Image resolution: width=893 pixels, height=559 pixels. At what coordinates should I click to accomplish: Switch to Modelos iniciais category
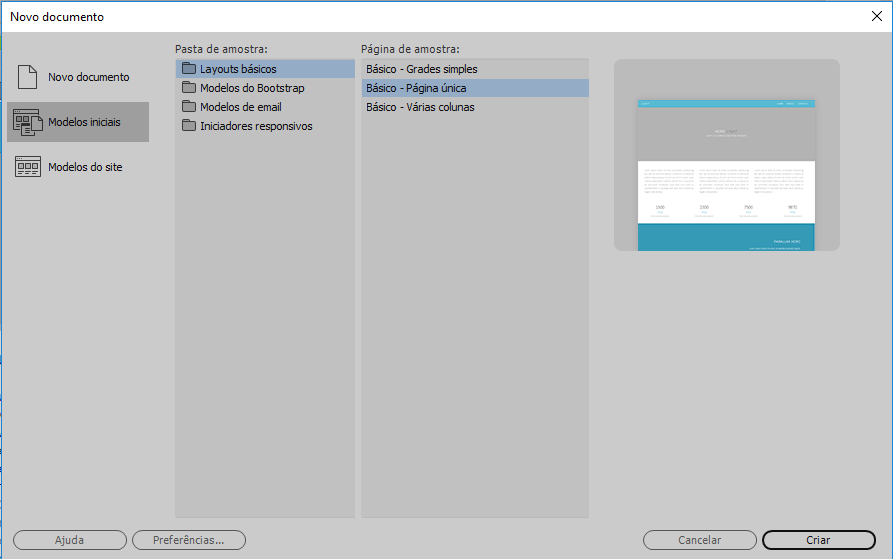point(78,122)
